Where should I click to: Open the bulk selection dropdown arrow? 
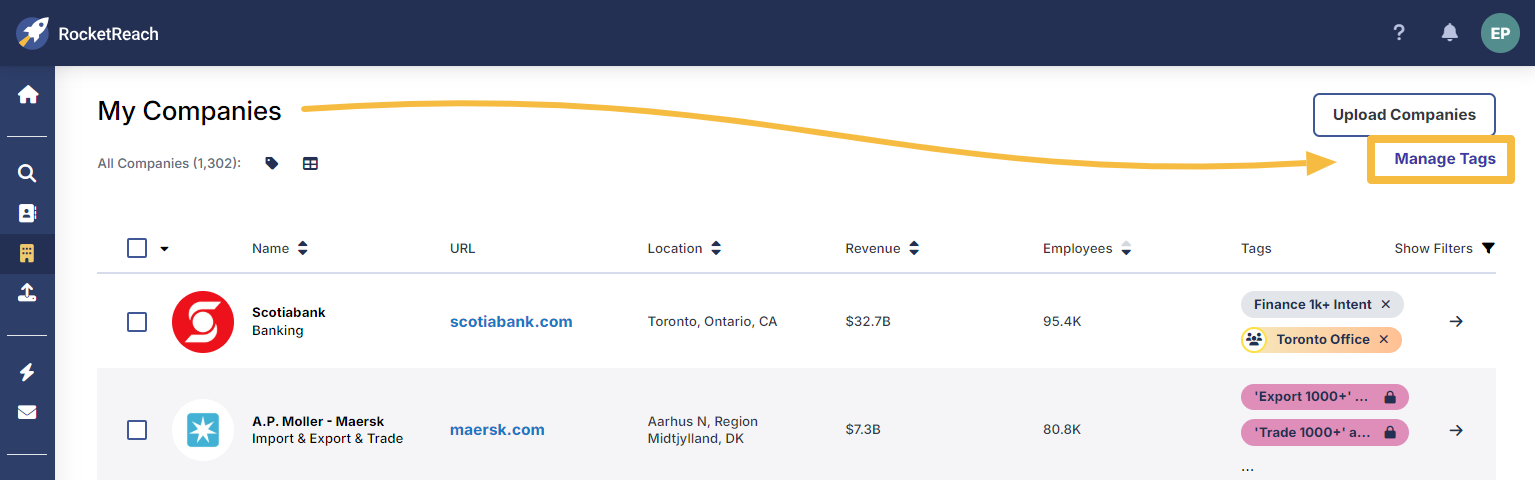[x=164, y=249]
